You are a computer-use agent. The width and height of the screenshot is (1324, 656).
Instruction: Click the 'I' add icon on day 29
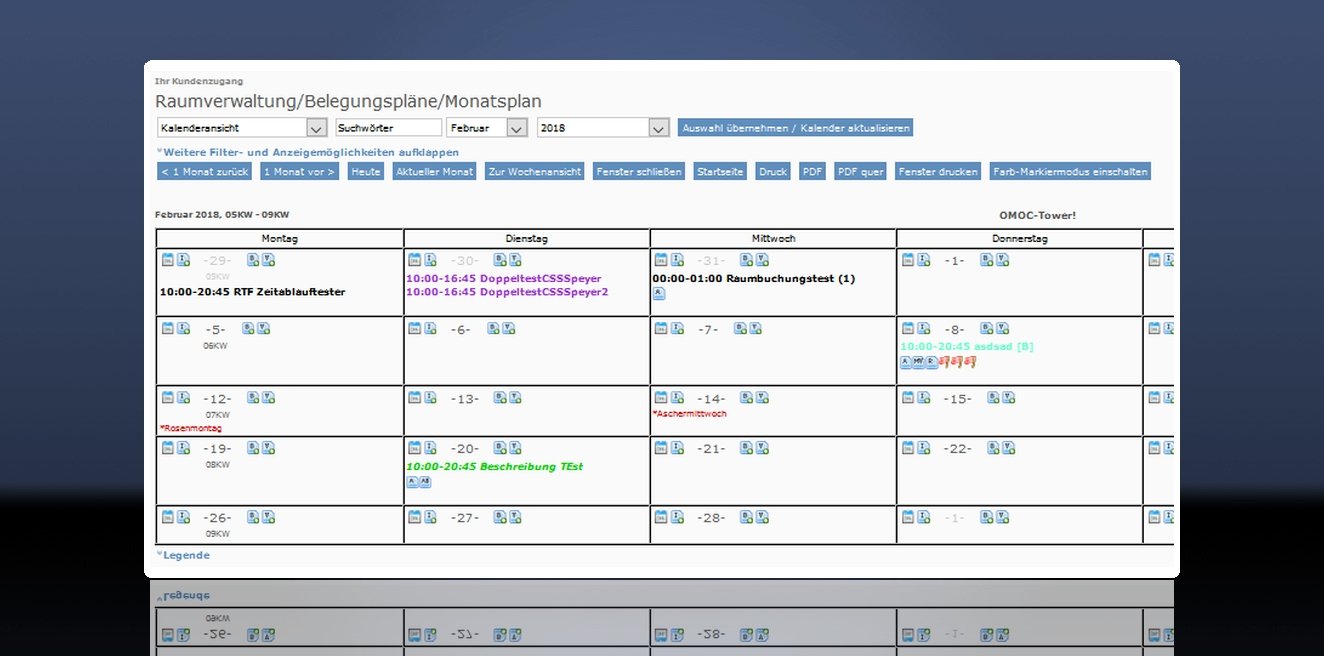[x=184, y=260]
